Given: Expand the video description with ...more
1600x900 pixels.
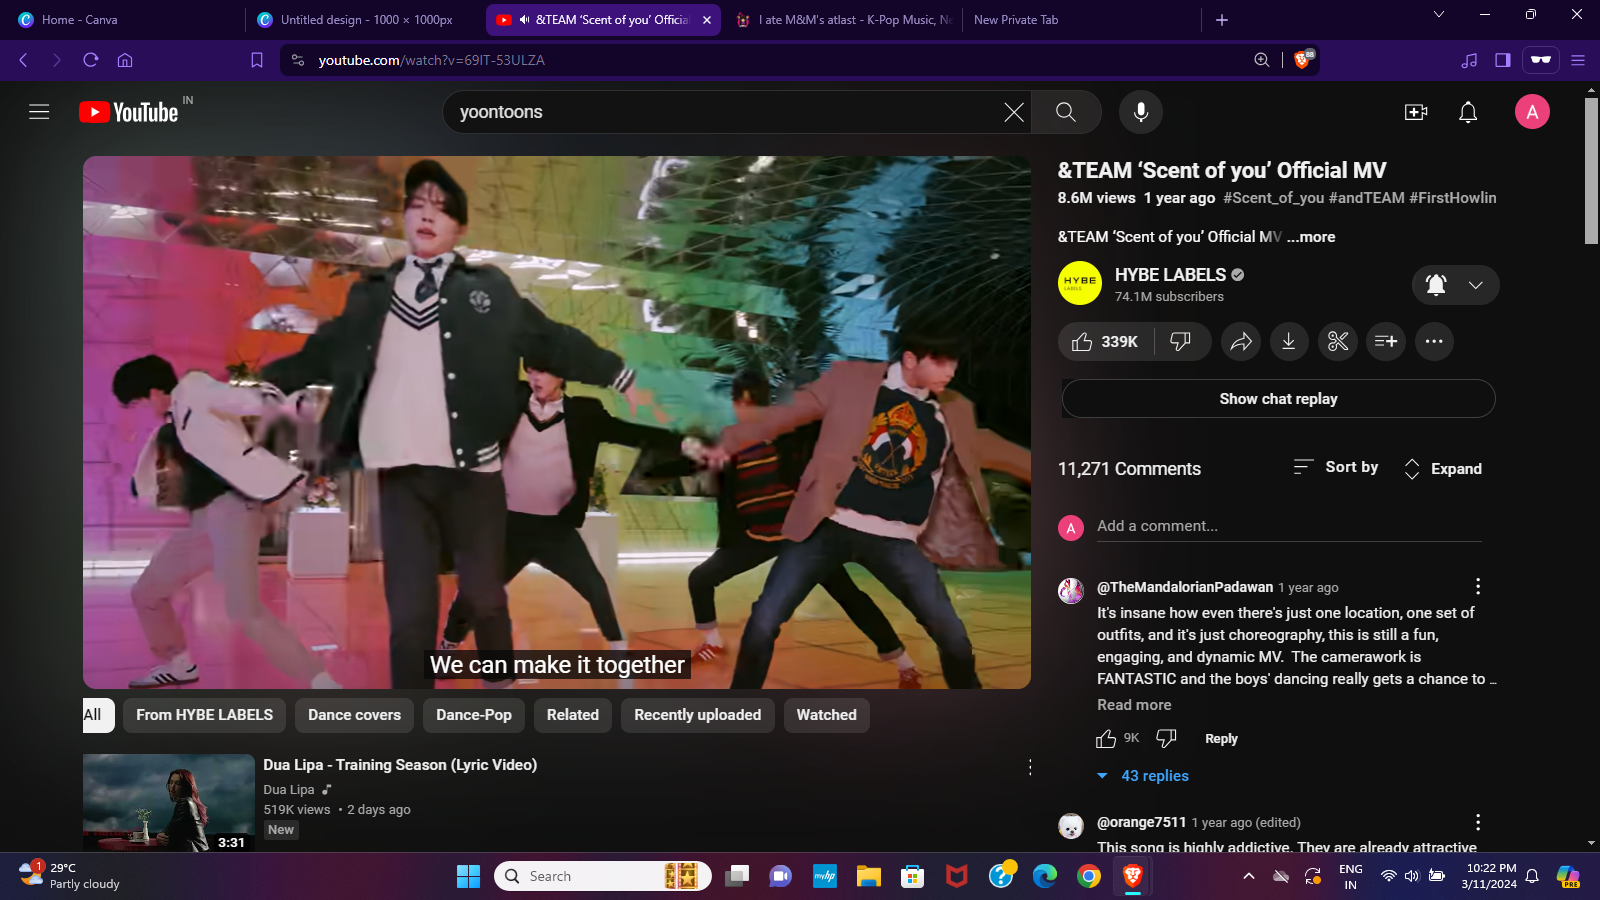Looking at the screenshot, I should 1311,237.
